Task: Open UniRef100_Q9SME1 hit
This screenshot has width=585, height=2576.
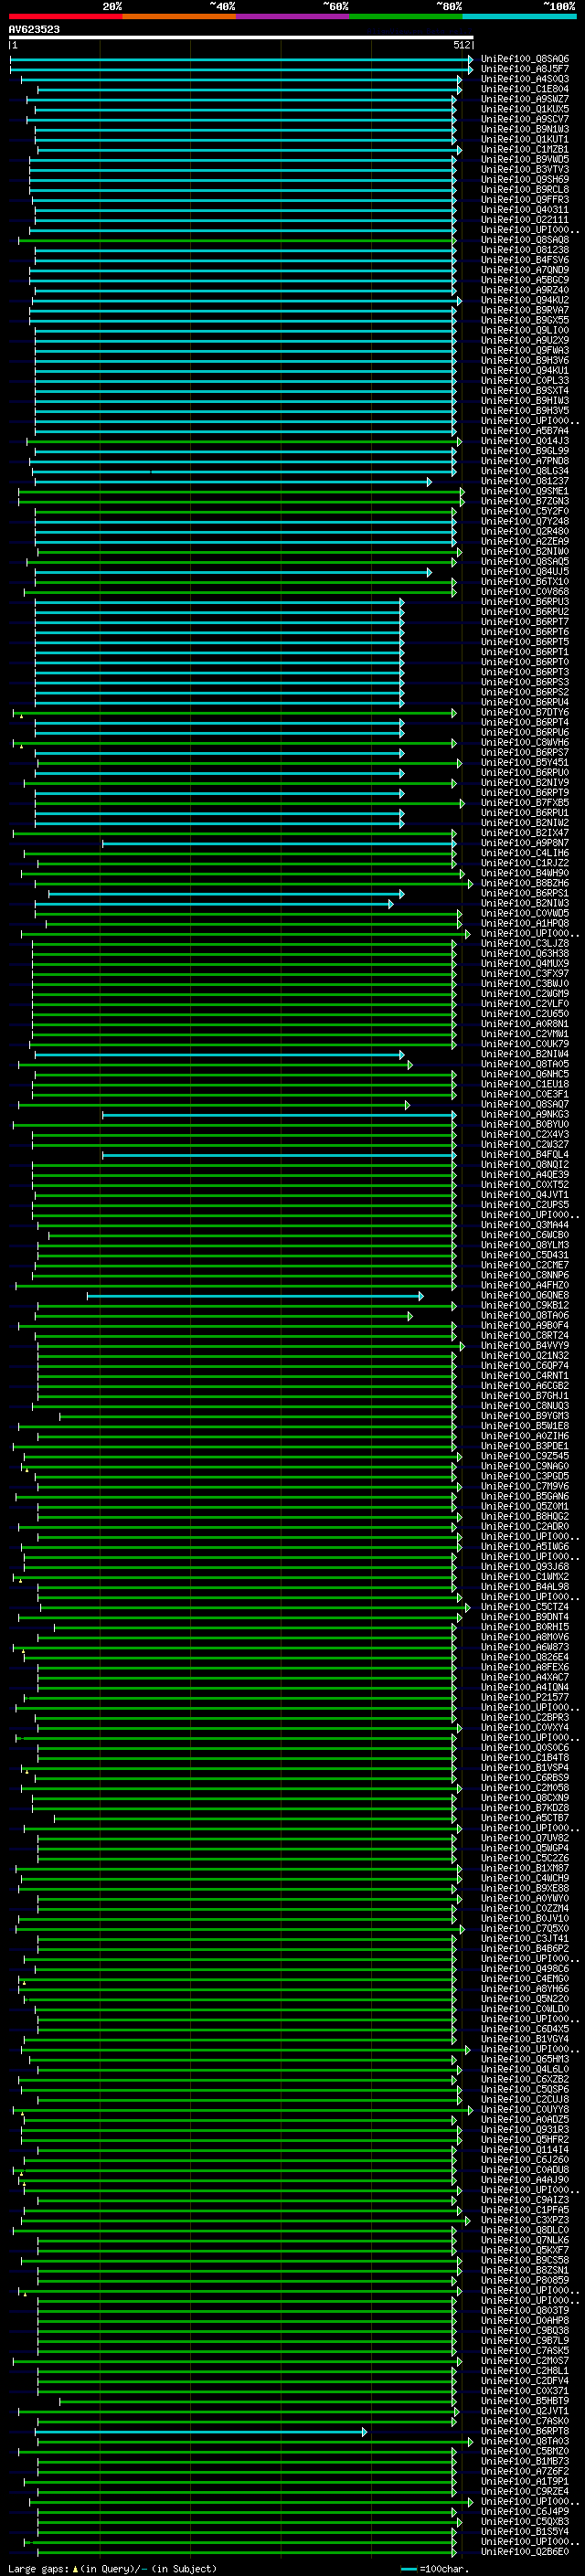Action: click(524, 491)
